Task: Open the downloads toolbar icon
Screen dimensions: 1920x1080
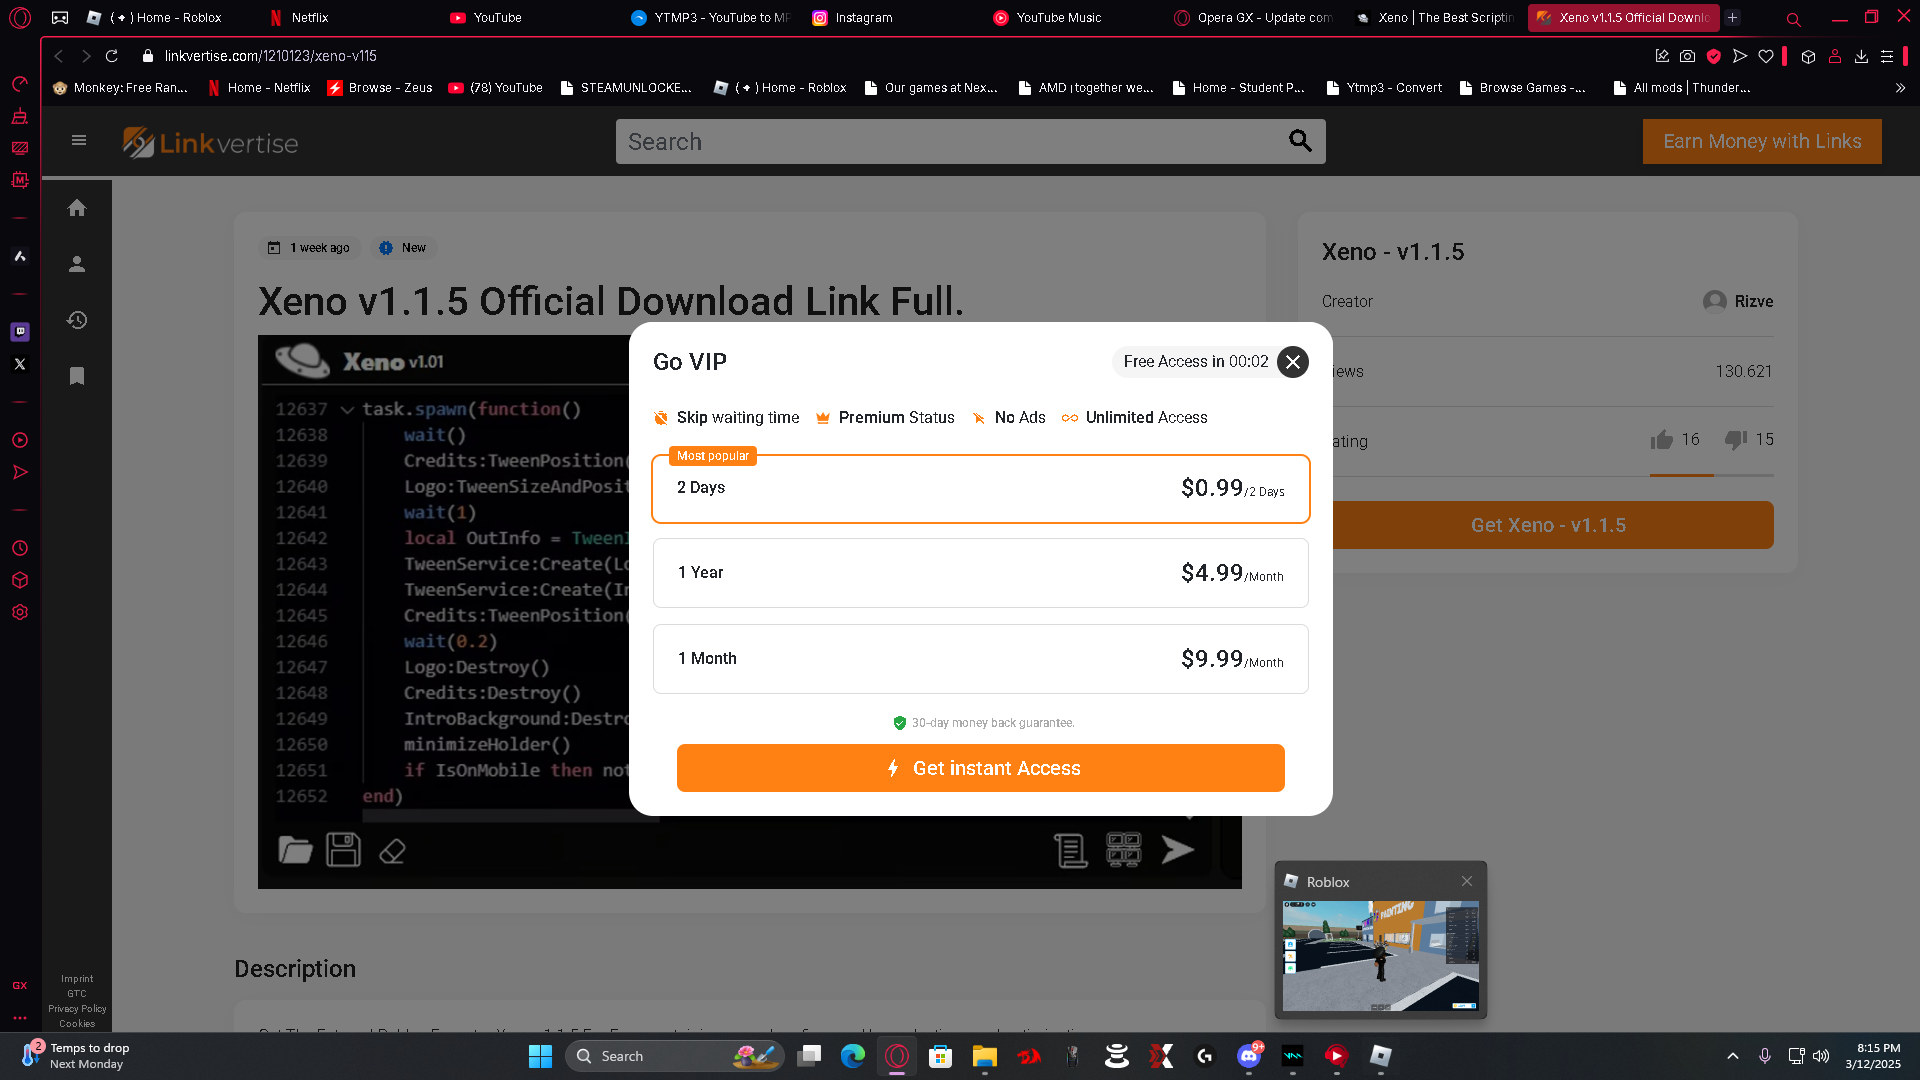Action: click(x=1861, y=56)
